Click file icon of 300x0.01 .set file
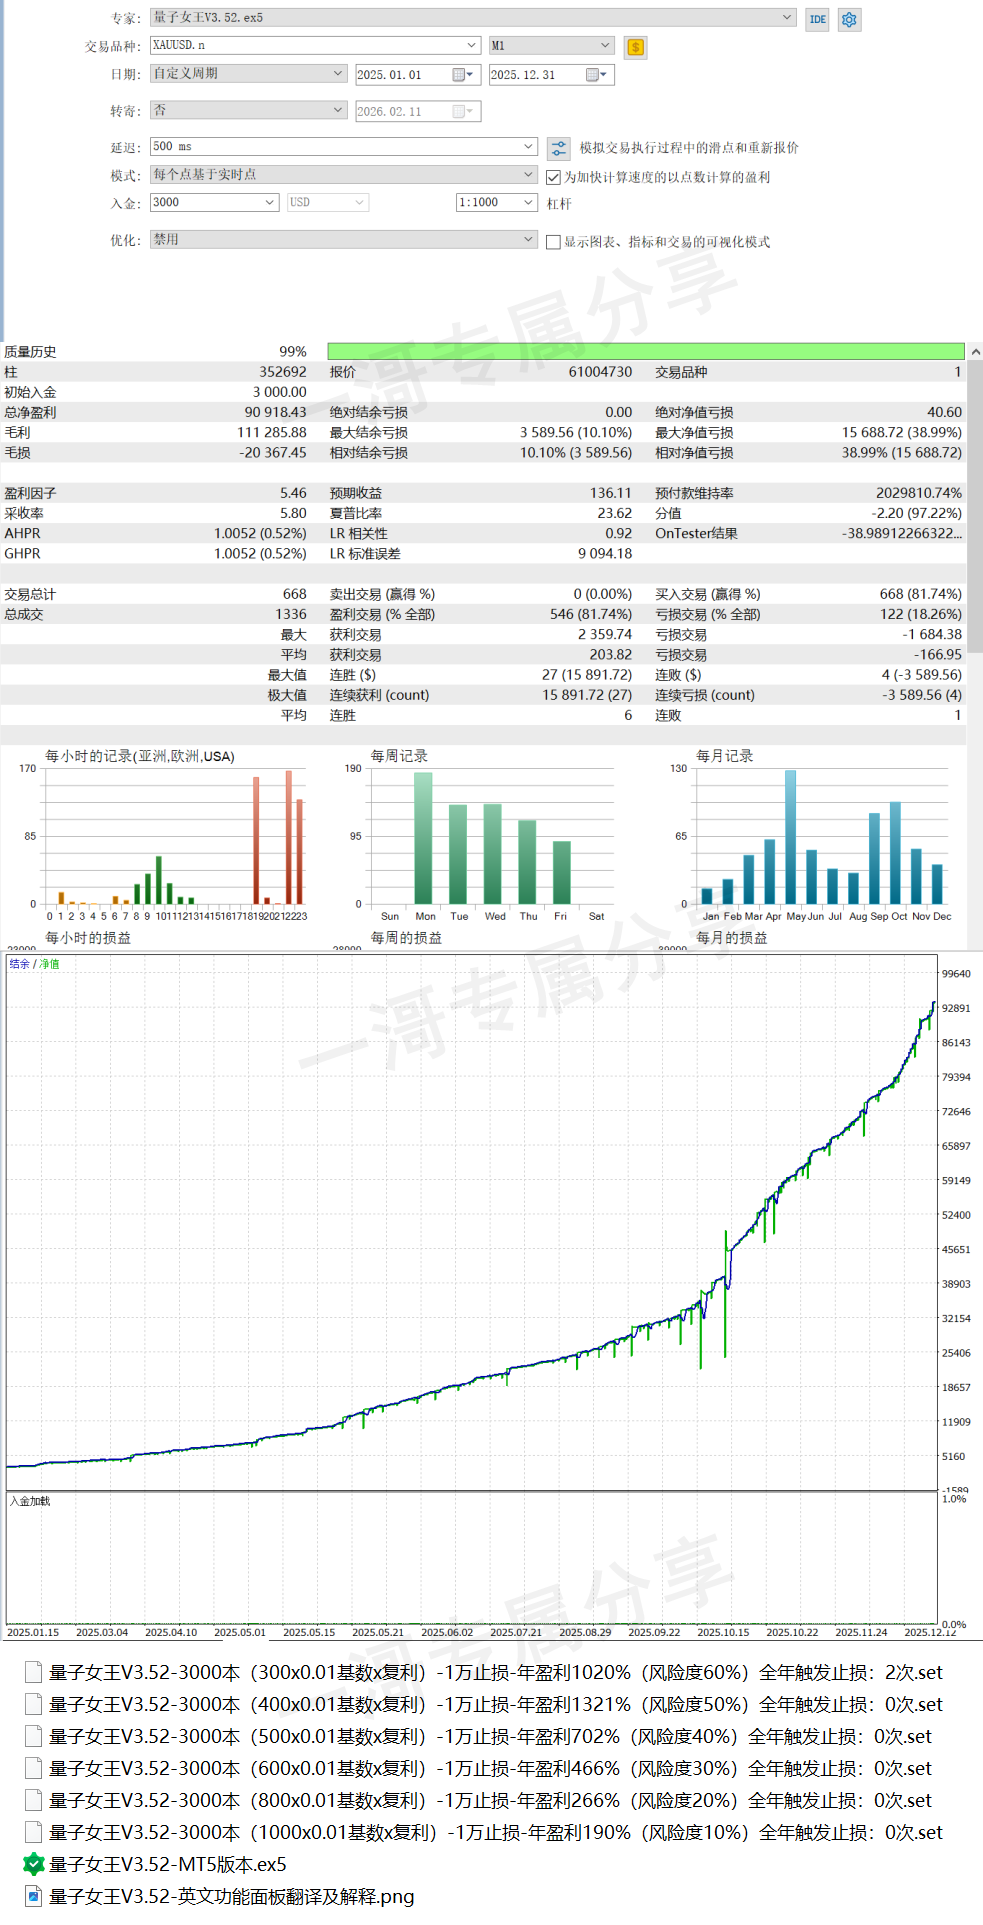The height and width of the screenshot is (1925, 983). 33,1672
